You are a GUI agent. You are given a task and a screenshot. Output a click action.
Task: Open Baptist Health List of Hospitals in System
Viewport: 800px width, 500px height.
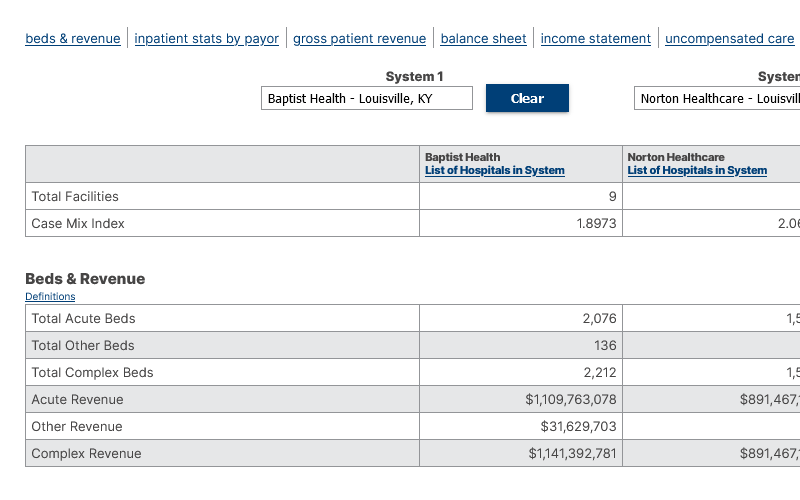(495, 170)
